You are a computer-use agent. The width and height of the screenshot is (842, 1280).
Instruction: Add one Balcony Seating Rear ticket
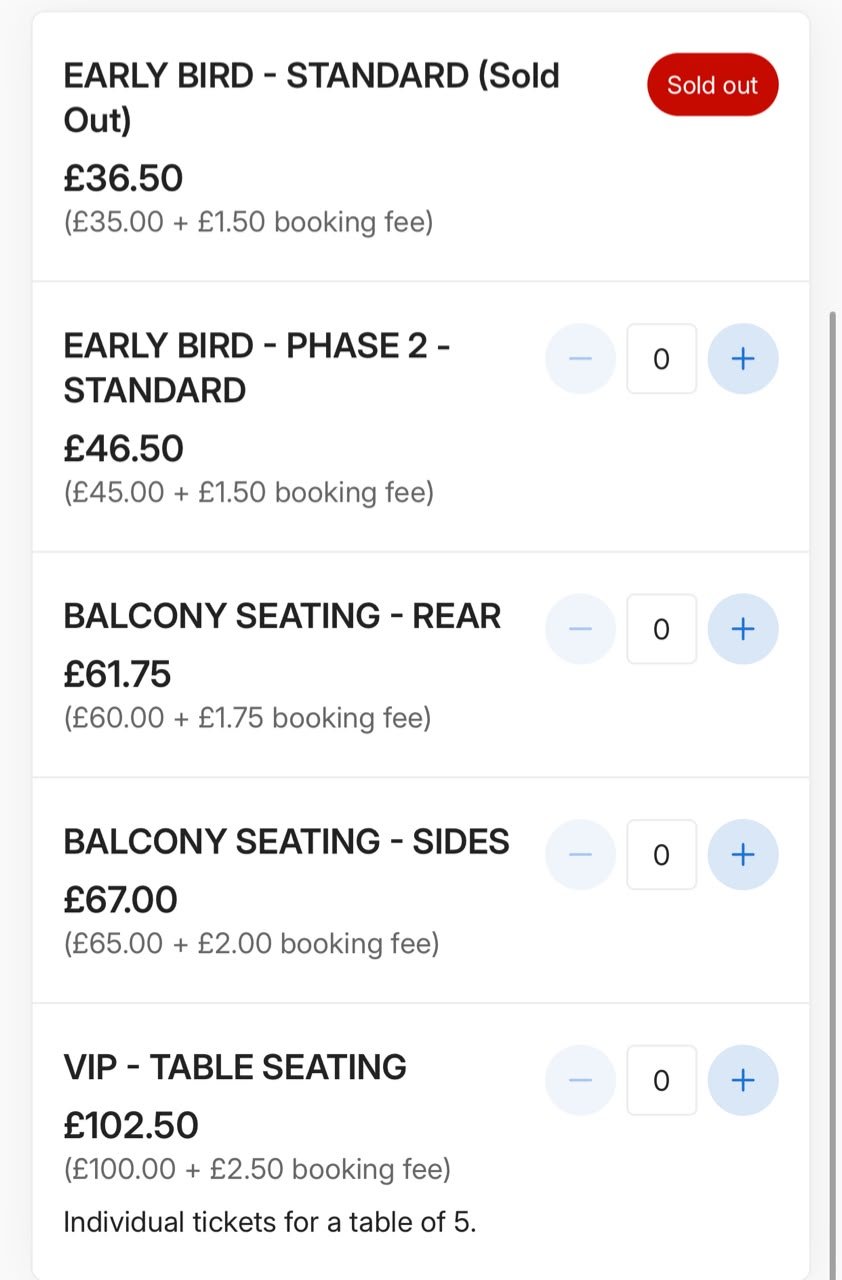(743, 629)
